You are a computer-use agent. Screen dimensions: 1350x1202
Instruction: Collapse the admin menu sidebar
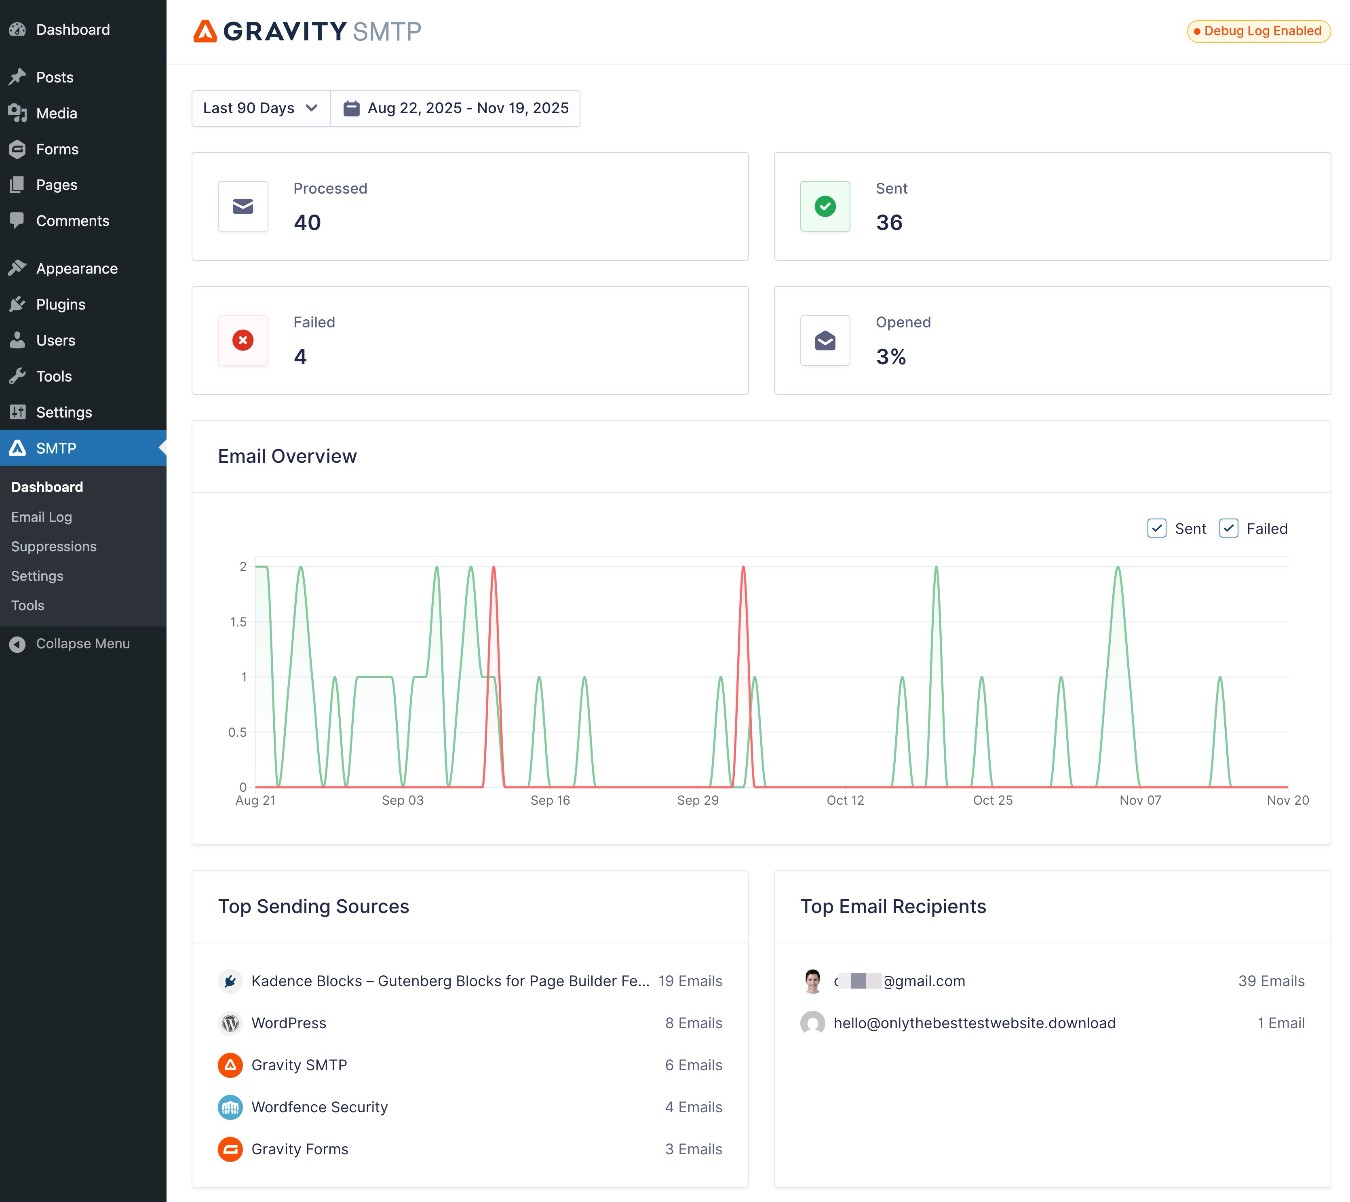click(70, 643)
